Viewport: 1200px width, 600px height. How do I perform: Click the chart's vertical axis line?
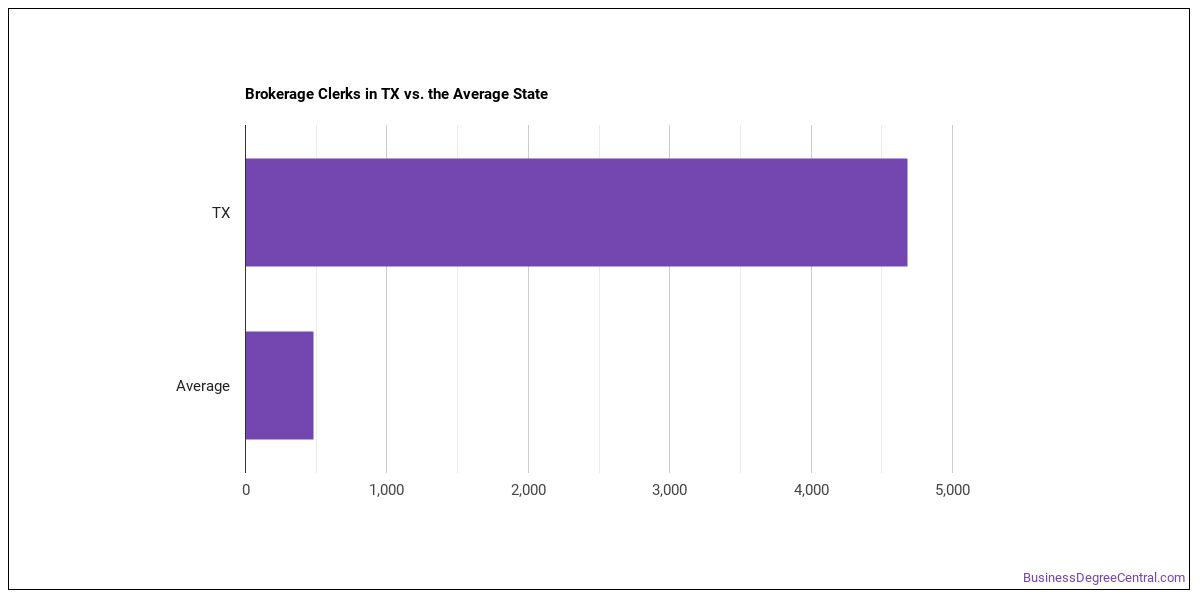click(x=245, y=299)
